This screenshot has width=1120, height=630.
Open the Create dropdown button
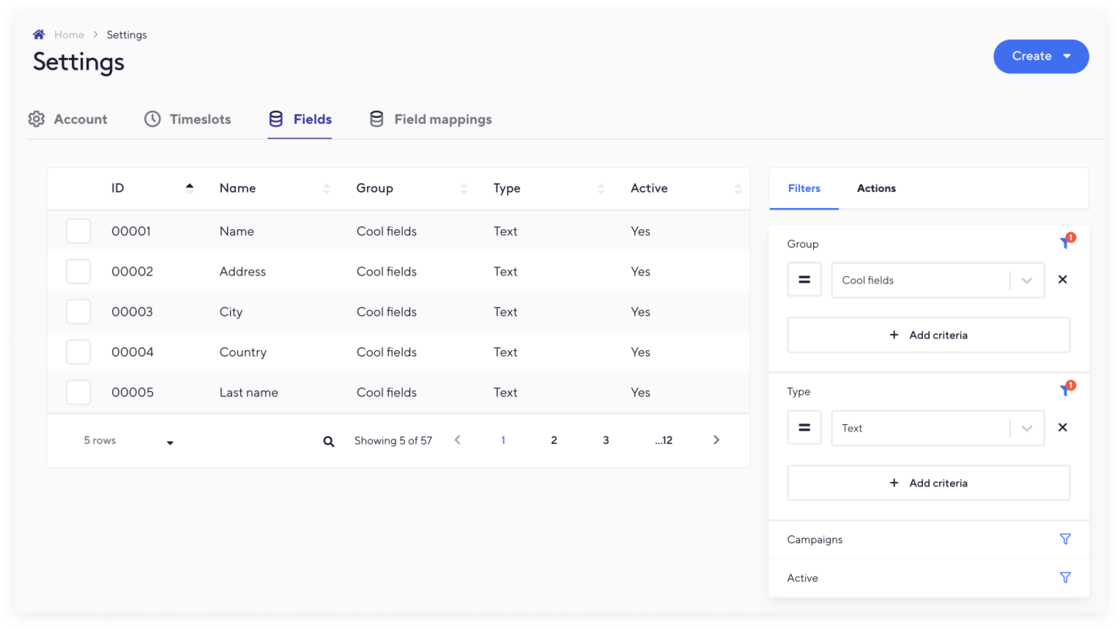1041,56
